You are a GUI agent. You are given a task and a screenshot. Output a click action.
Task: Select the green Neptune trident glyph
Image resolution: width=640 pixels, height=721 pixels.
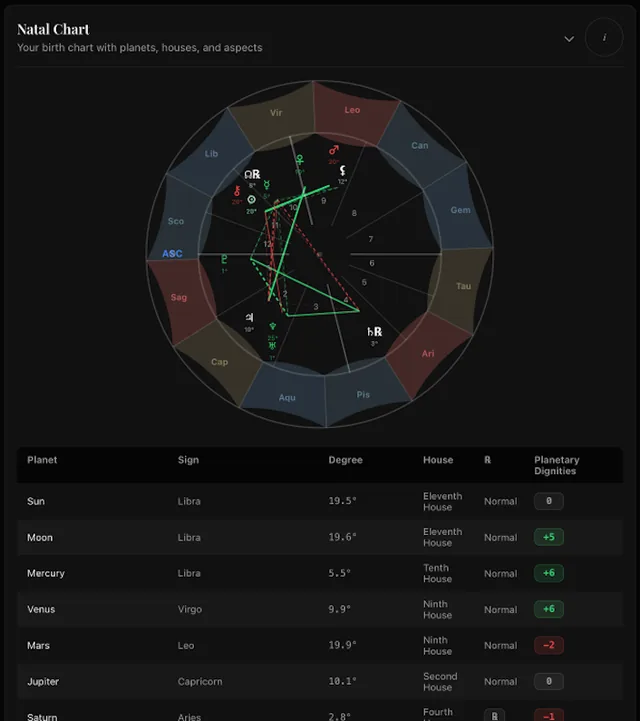click(273, 326)
